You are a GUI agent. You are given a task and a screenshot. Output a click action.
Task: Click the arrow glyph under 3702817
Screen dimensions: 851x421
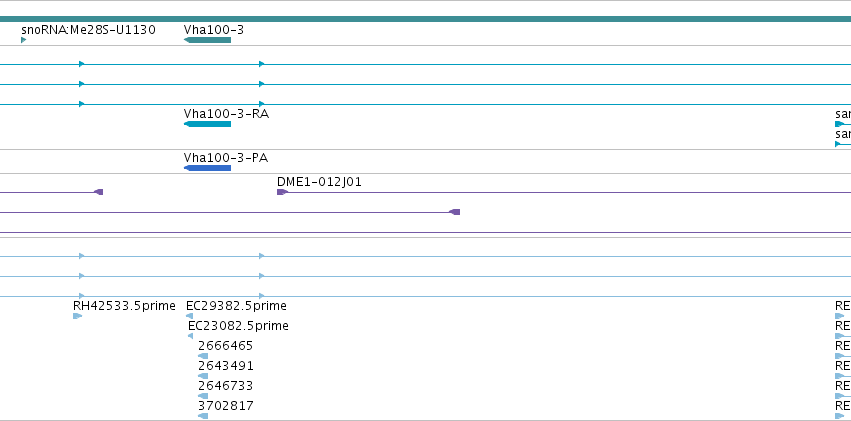203,416
